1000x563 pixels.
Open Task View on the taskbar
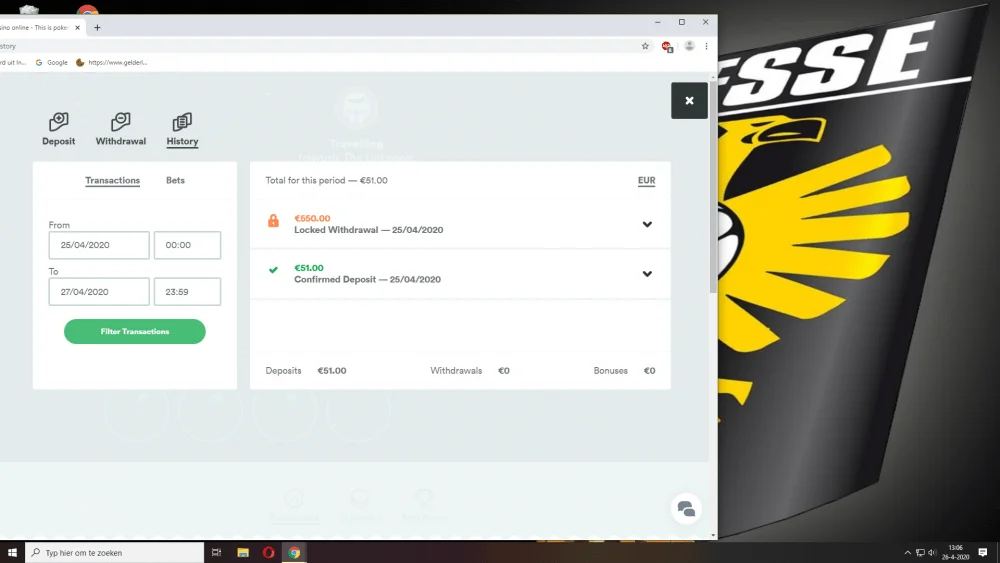coord(217,552)
